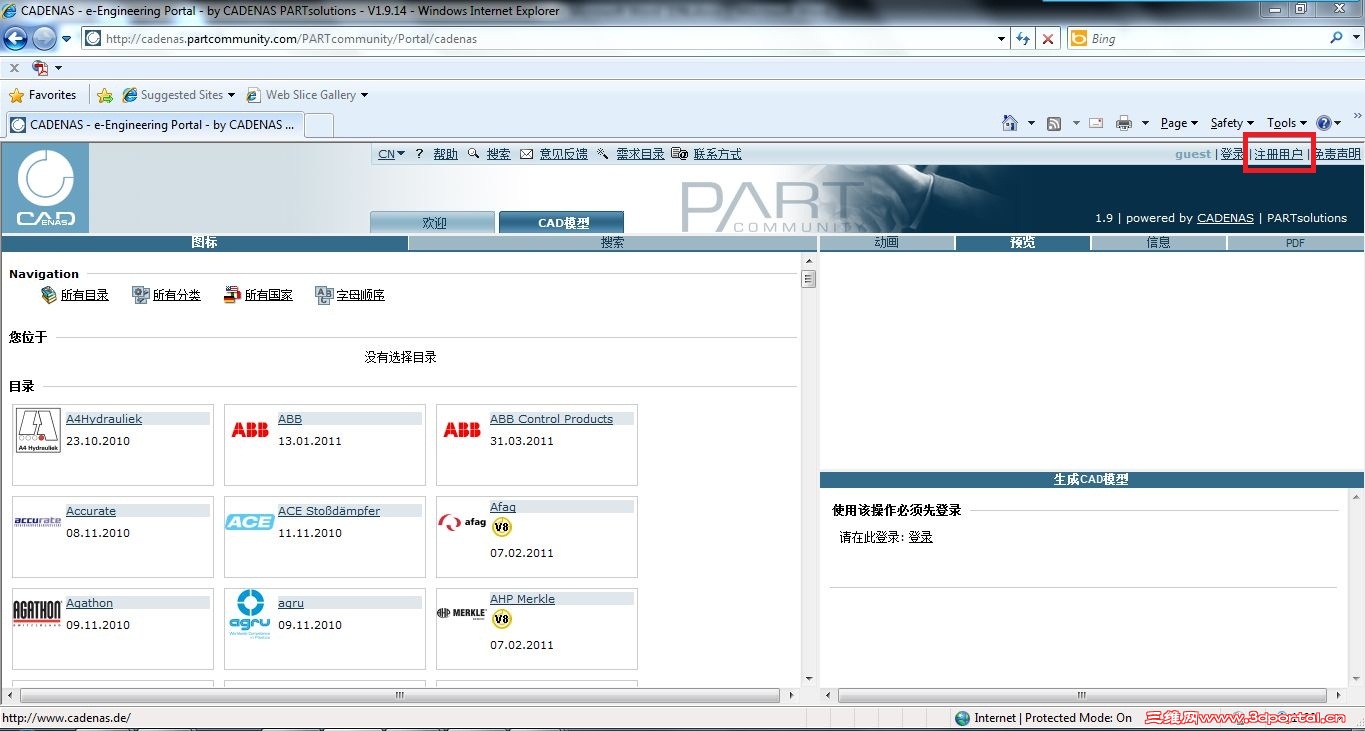Image resolution: width=1365 pixels, height=731 pixels.
Task: Open the ABB Control Products catalog link
Action: [x=551, y=419]
